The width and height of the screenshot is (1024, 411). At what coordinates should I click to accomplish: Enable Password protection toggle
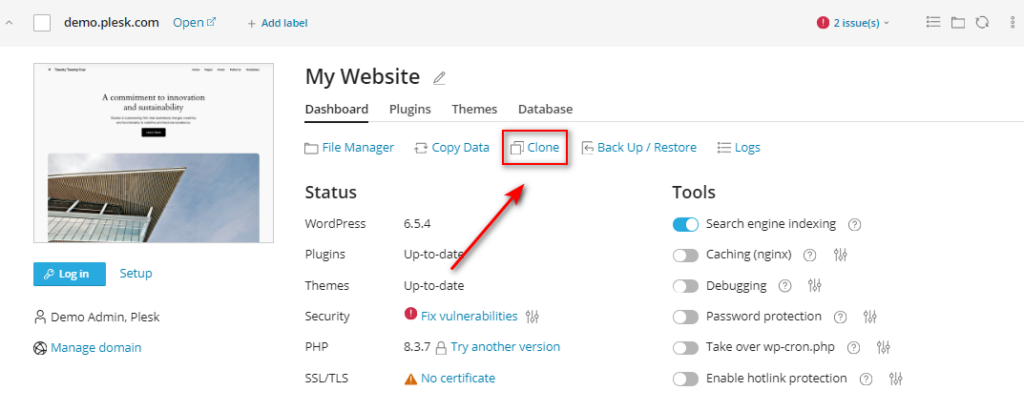click(686, 317)
